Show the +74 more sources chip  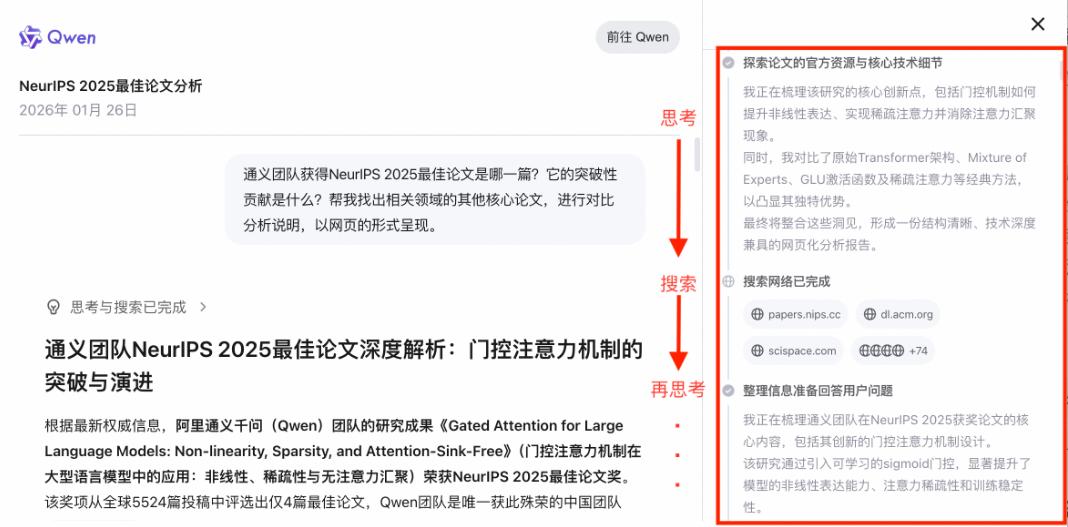893,351
